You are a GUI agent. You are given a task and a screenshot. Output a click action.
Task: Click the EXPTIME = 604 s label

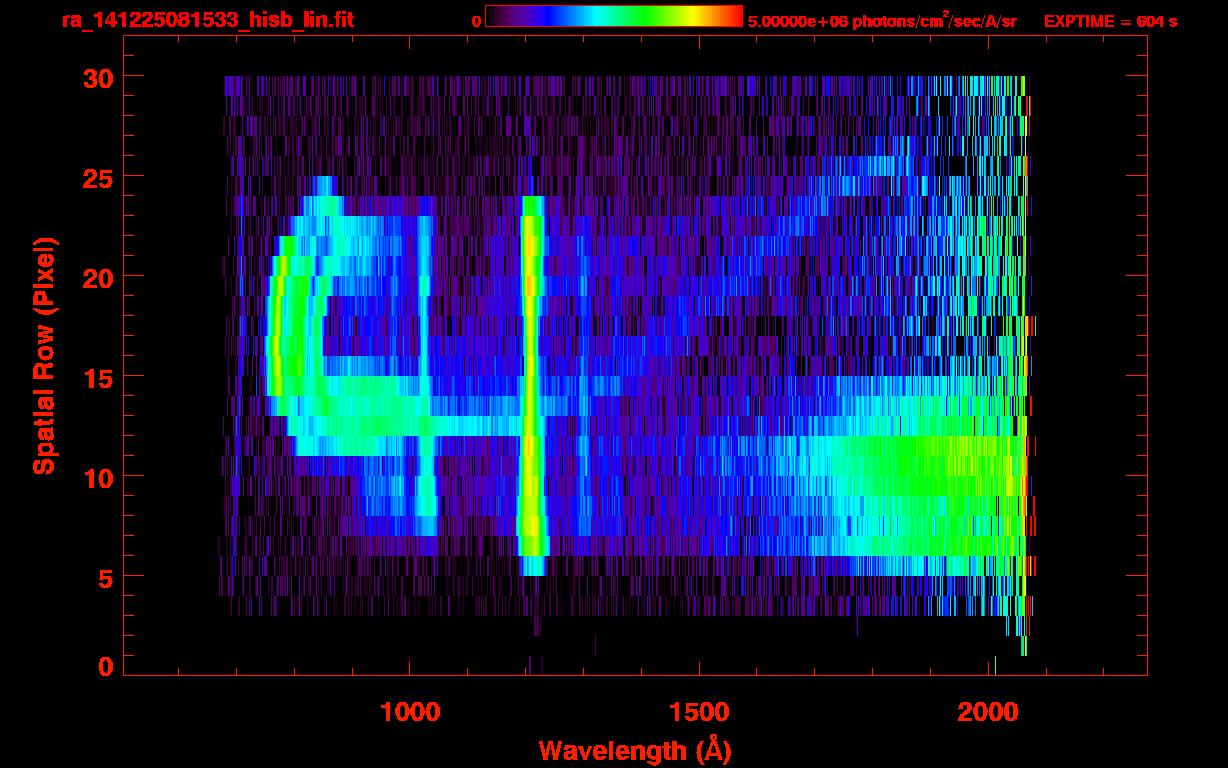(1110, 21)
